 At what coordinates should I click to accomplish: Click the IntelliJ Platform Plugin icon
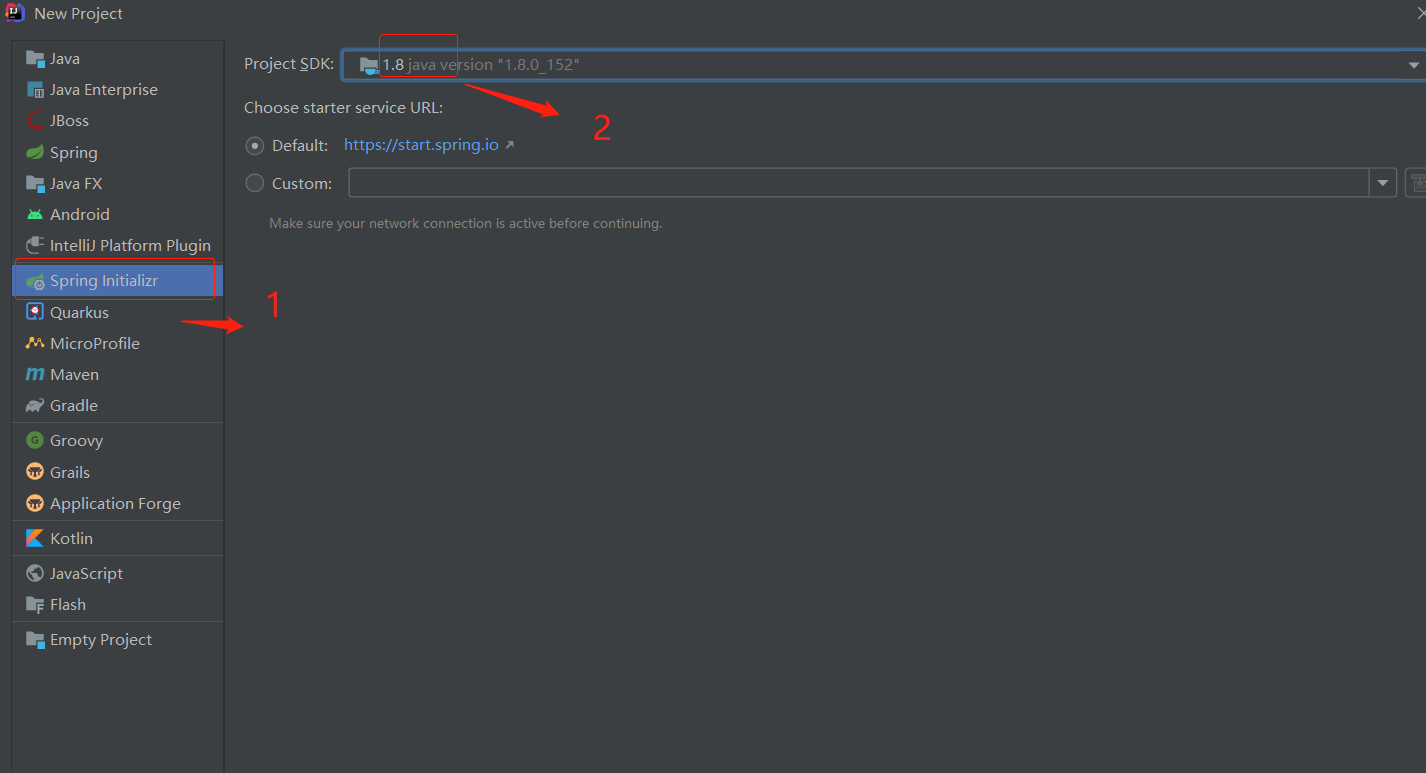(x=35, y=246)
